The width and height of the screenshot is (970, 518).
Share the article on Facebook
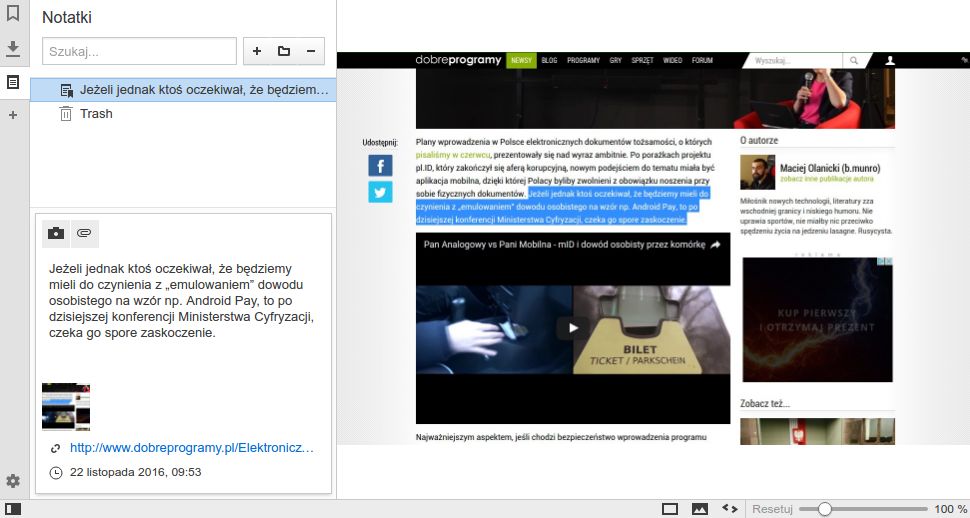[380, 166]
